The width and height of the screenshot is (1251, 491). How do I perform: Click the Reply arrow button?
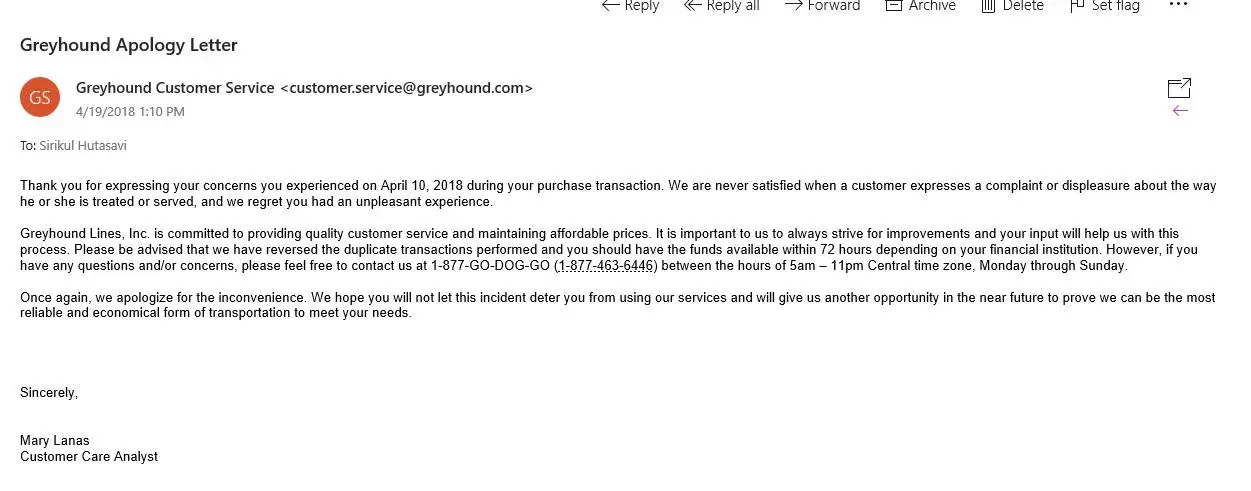click(630, 6)
